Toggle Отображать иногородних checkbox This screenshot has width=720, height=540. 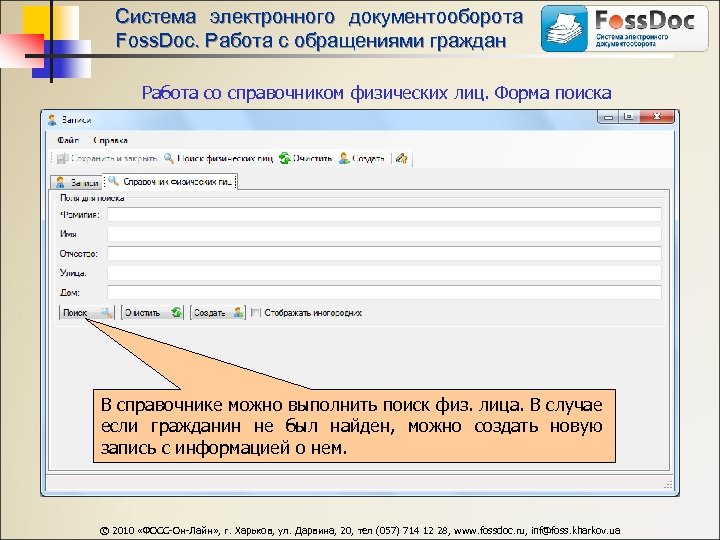tap(256, 313)
